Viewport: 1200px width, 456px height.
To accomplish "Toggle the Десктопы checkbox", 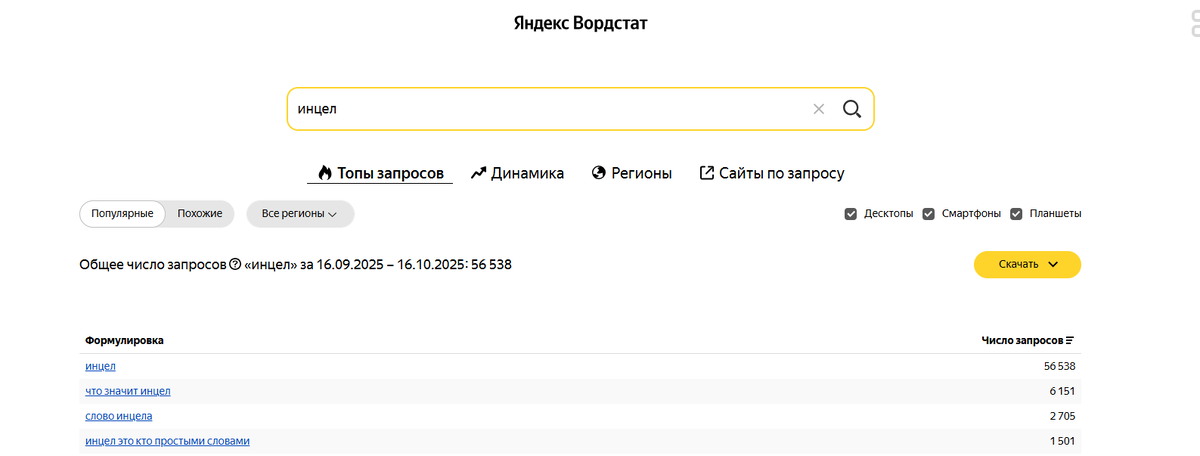I will pos(851,214).
